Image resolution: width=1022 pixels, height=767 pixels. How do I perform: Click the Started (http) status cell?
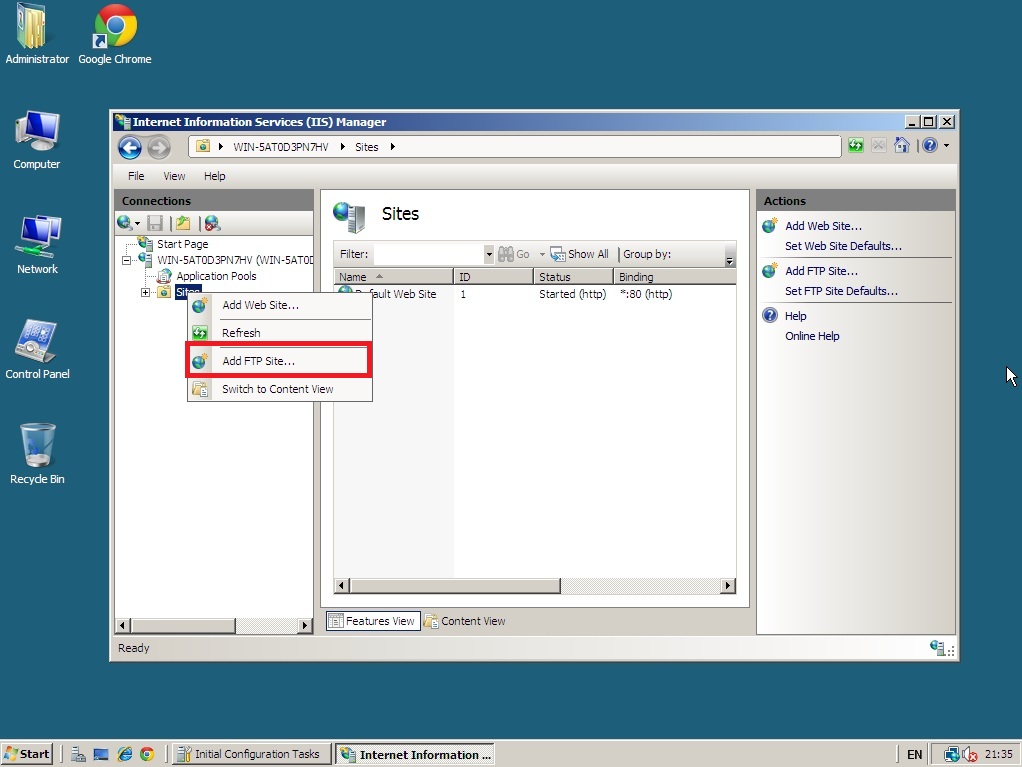(x=572, y=294)
